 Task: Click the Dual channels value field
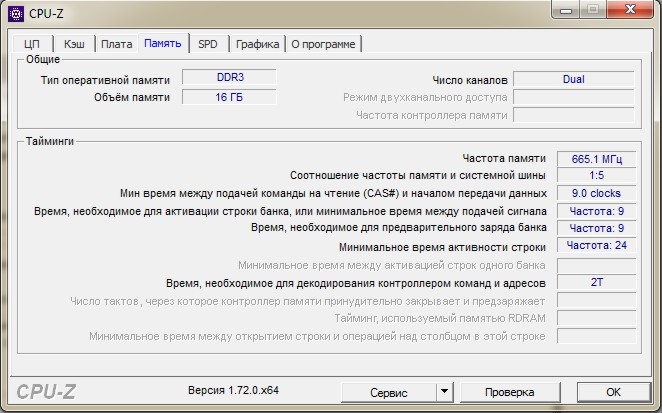[x=574, y=79]
